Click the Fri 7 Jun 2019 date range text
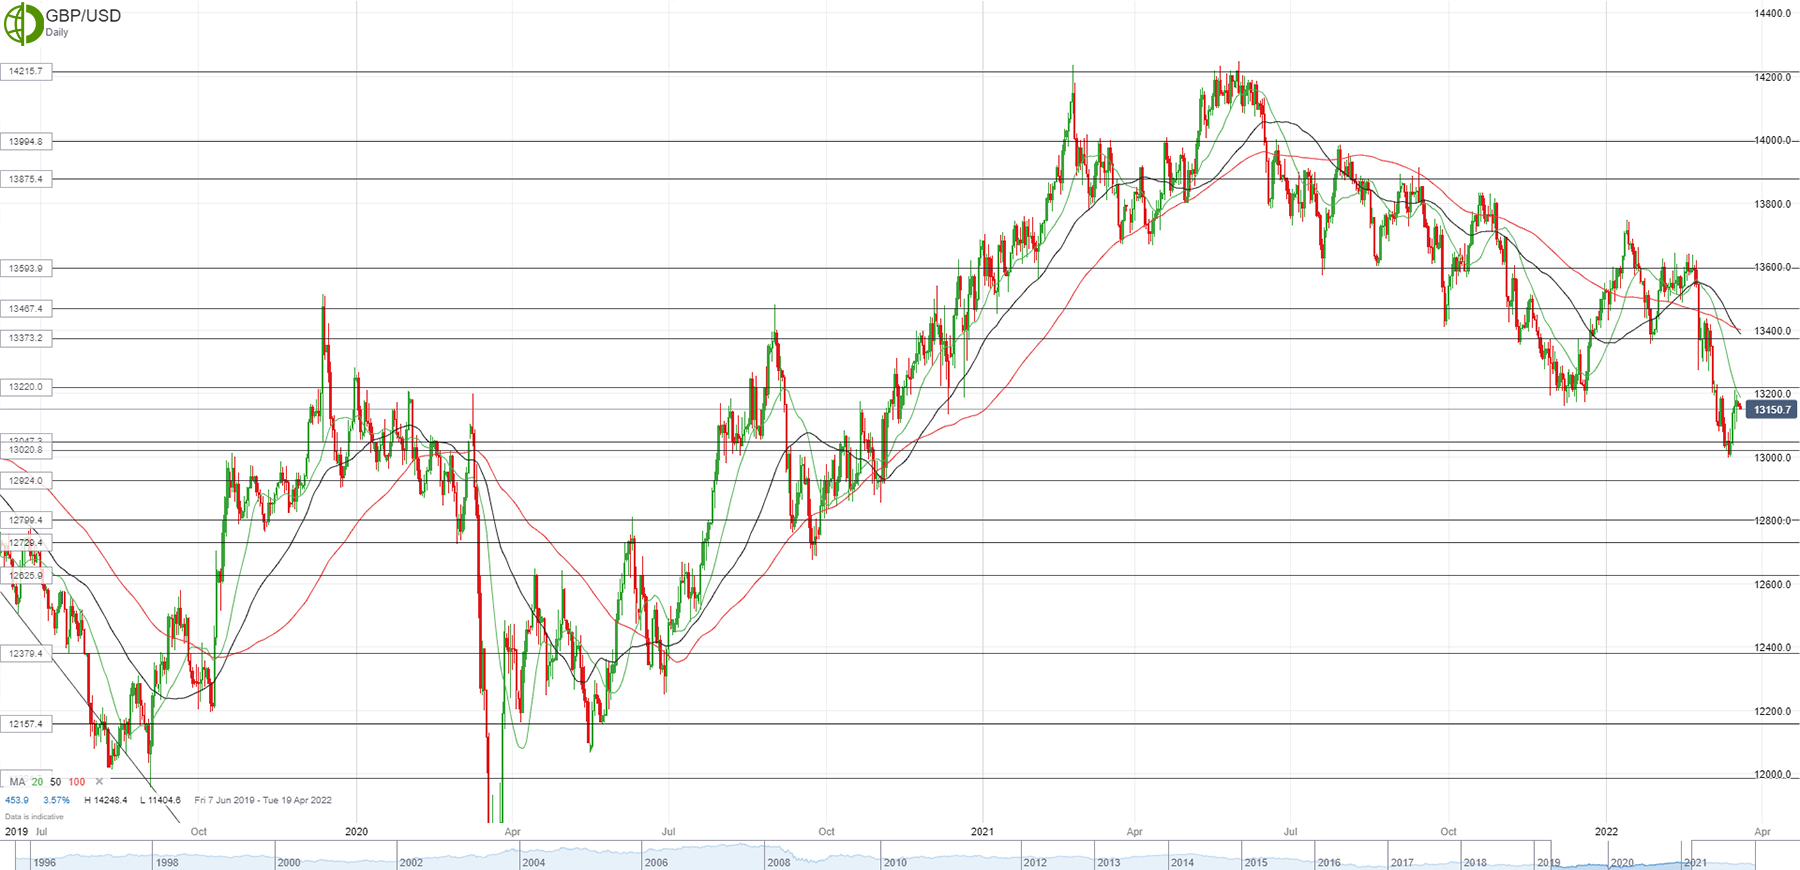The height and width of the screenshot is (870, 1800). pos(263,800)
